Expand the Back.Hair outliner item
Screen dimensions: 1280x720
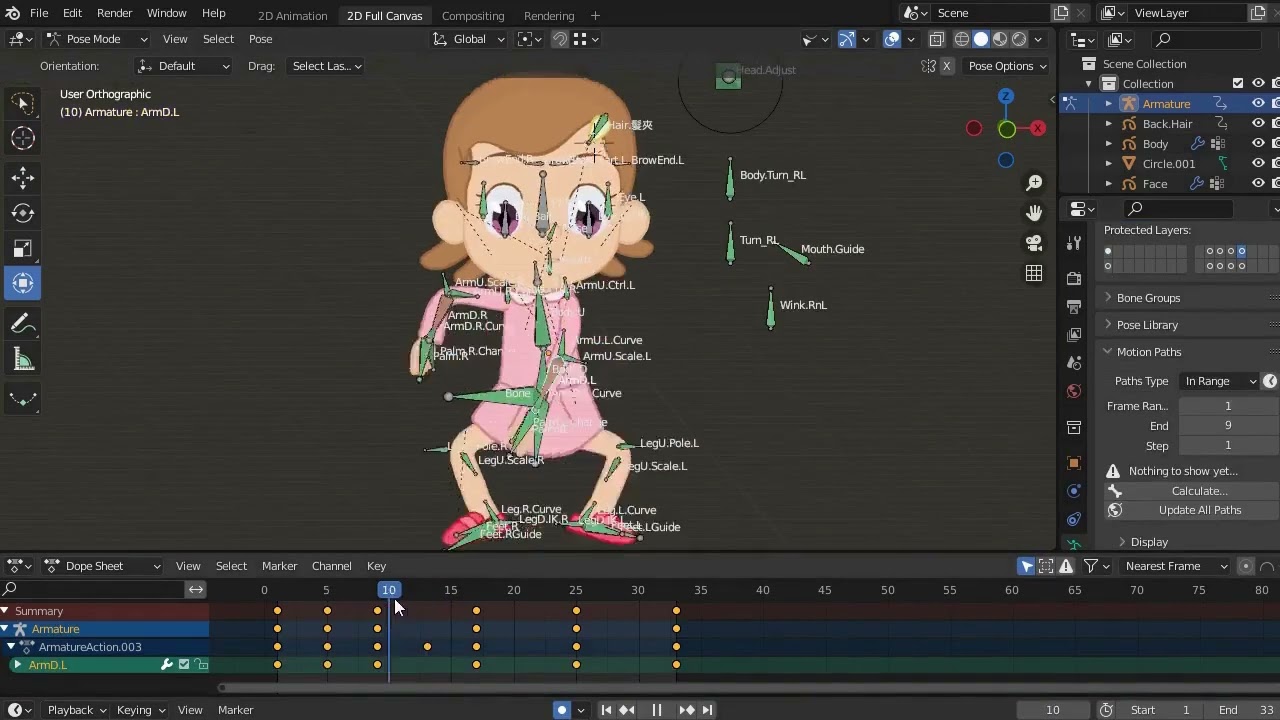(1108, 124)
